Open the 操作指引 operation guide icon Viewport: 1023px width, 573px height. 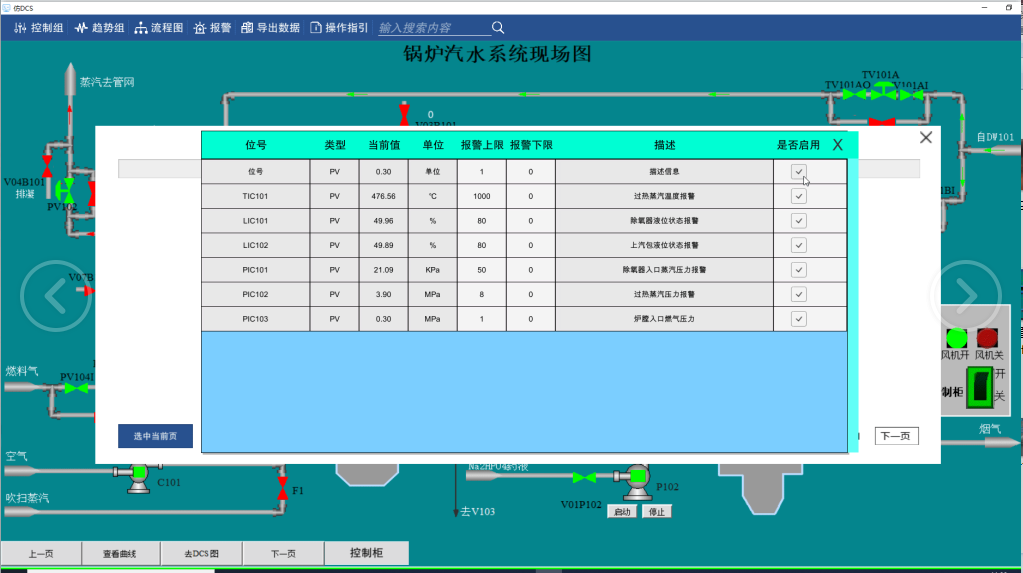click(316, 28)
